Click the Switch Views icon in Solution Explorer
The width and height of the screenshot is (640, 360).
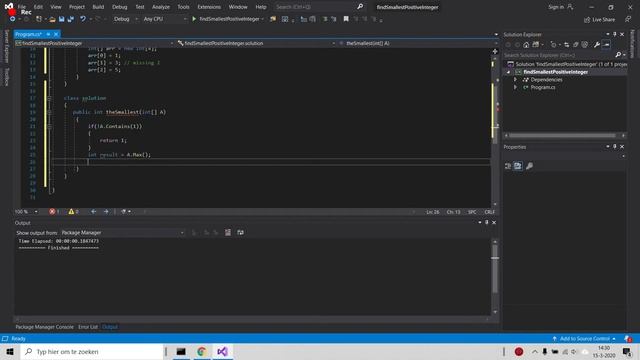pos(536,45)
